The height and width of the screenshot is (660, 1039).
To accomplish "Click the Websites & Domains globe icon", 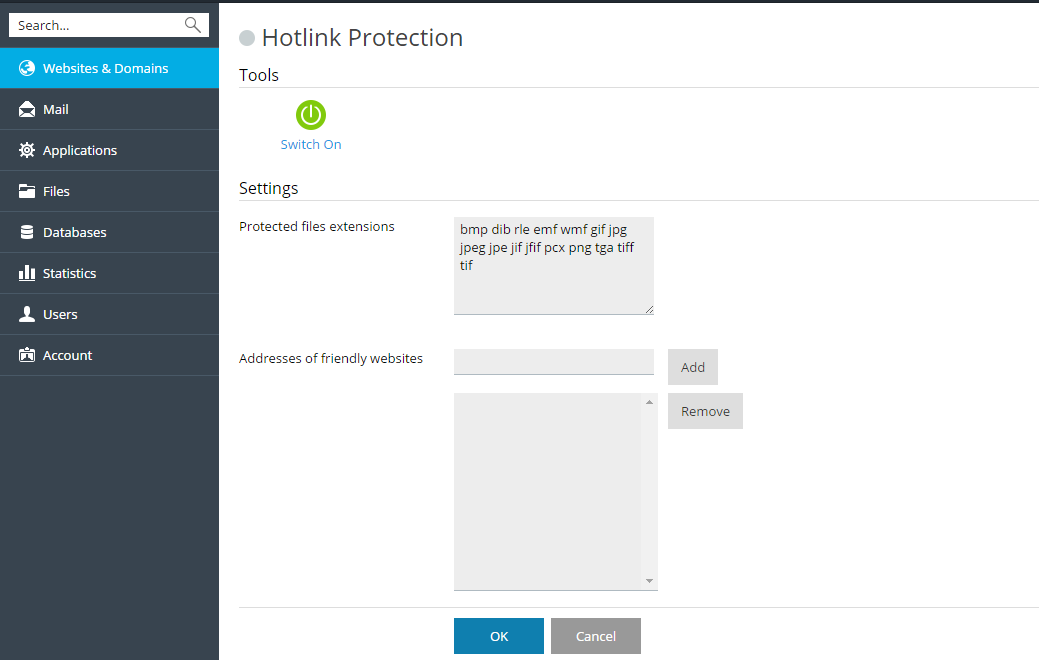I will tap(27, 69).
